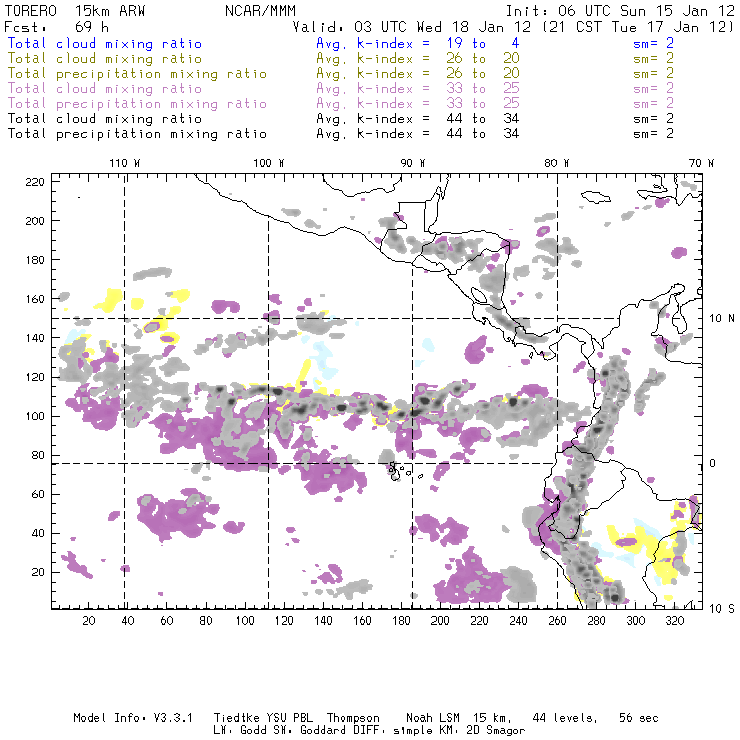Screen dimensions: 740x740
Task: Select the "Tiedtke" scheme name in footer
Action: 236,718
